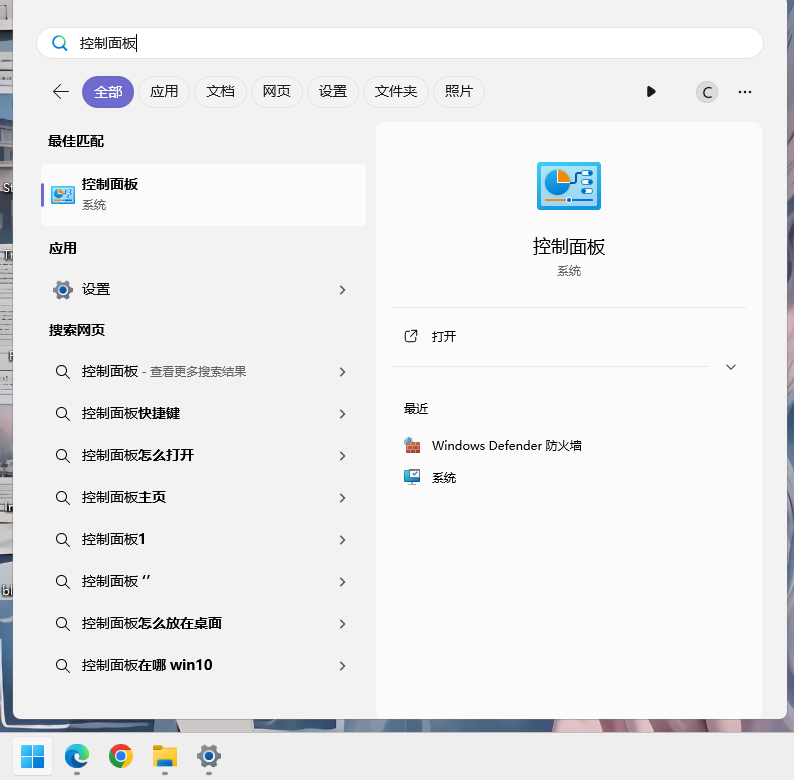
Task: Click the Control Panel icon in best match
Action: click(63, 195)
